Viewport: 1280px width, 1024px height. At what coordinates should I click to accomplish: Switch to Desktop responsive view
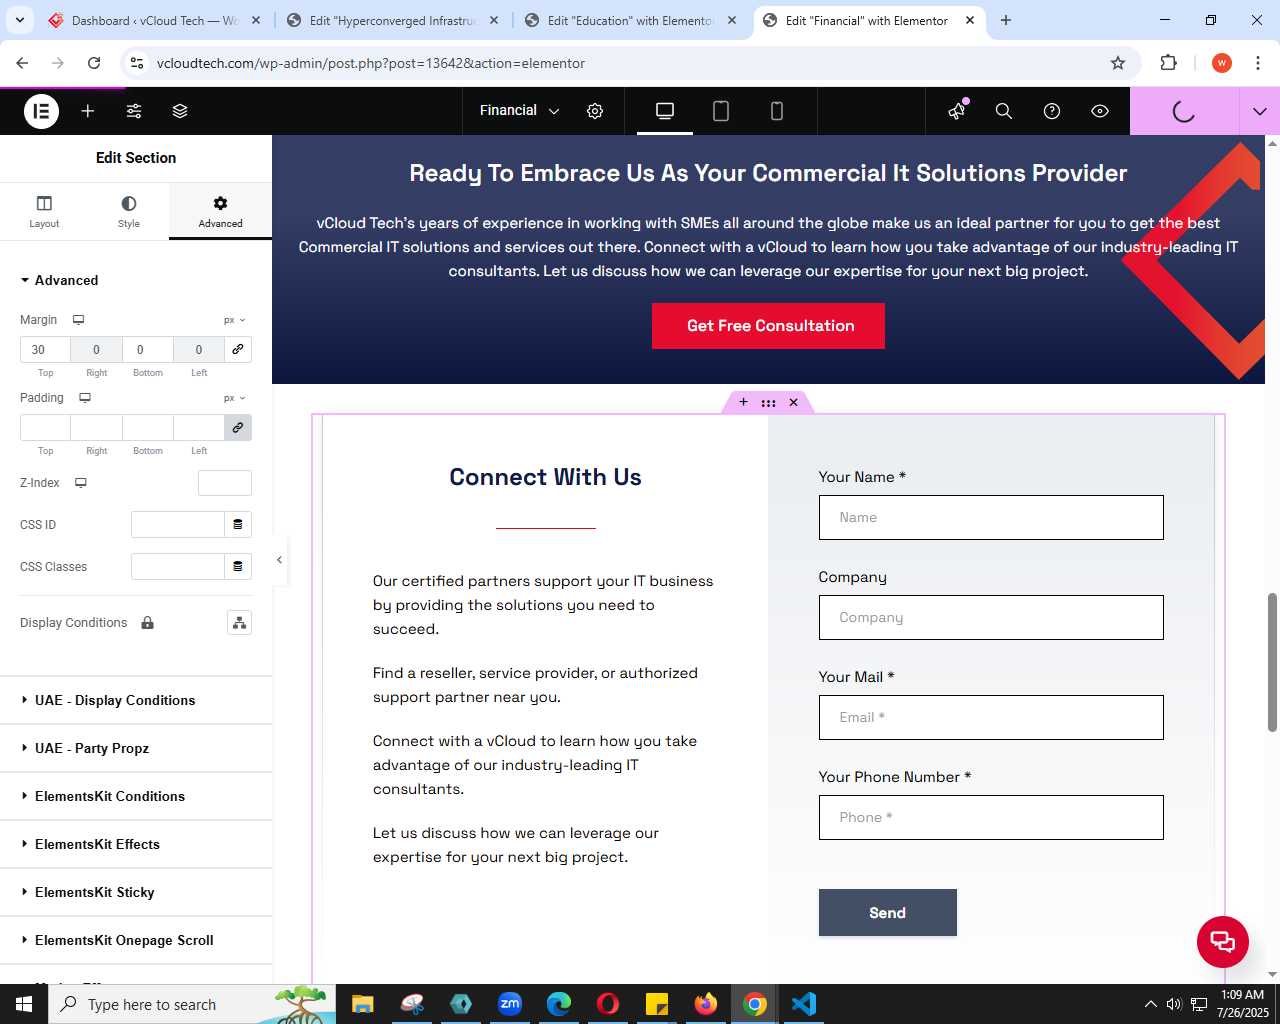(x=665, y=111)
